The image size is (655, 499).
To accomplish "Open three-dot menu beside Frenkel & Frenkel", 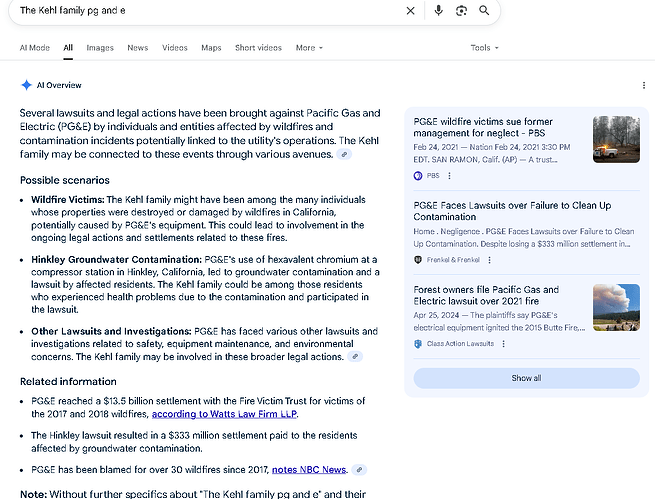I will point(490,260).
